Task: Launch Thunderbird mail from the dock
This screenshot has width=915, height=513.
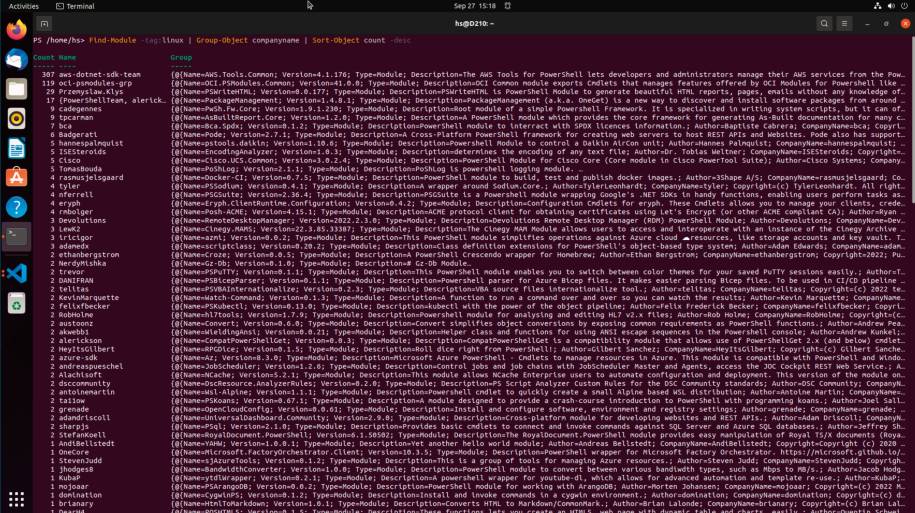Action: [x=16, y=59]
